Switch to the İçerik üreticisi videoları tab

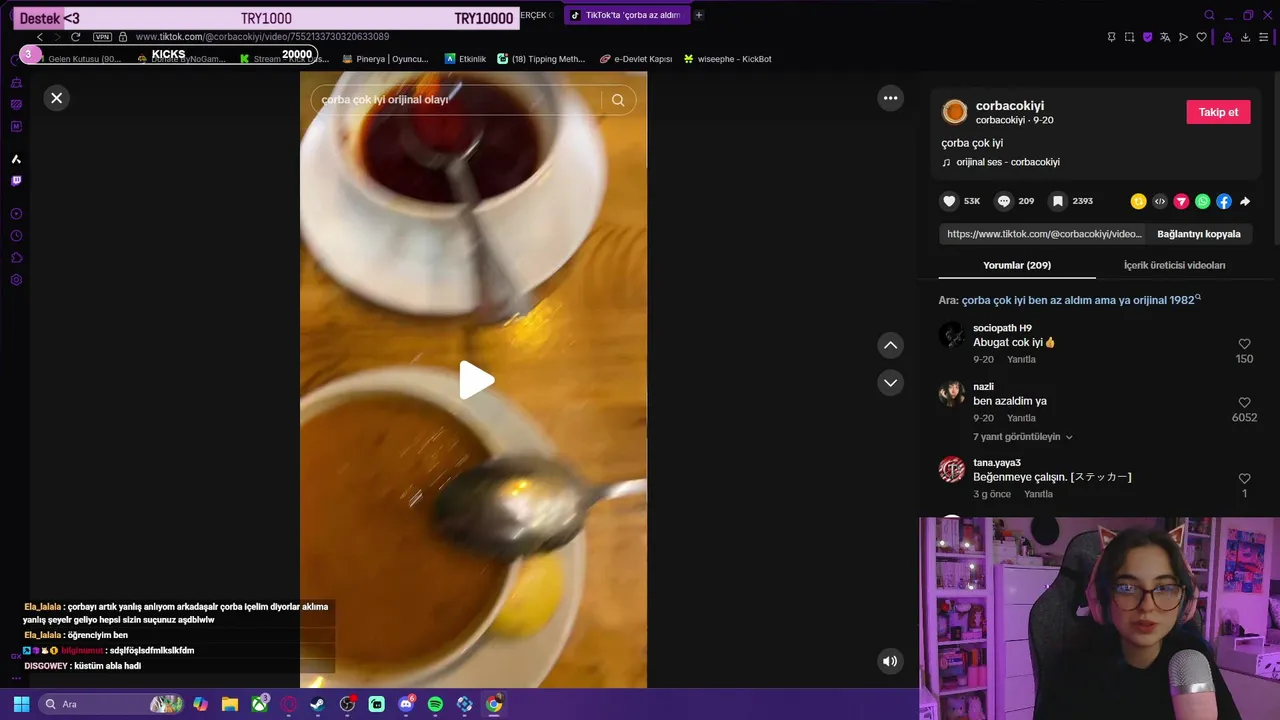click(x=1174, y=265)
